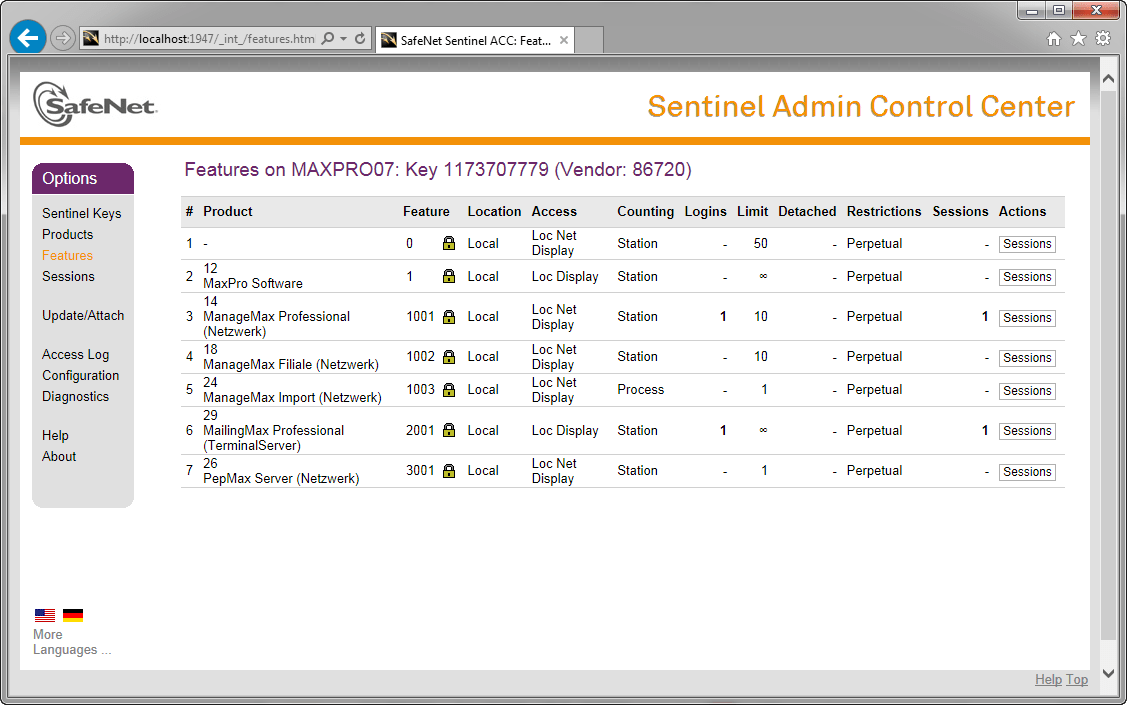
Task: Click Sessions button for ManageMax Professional
Action: 1027,318
